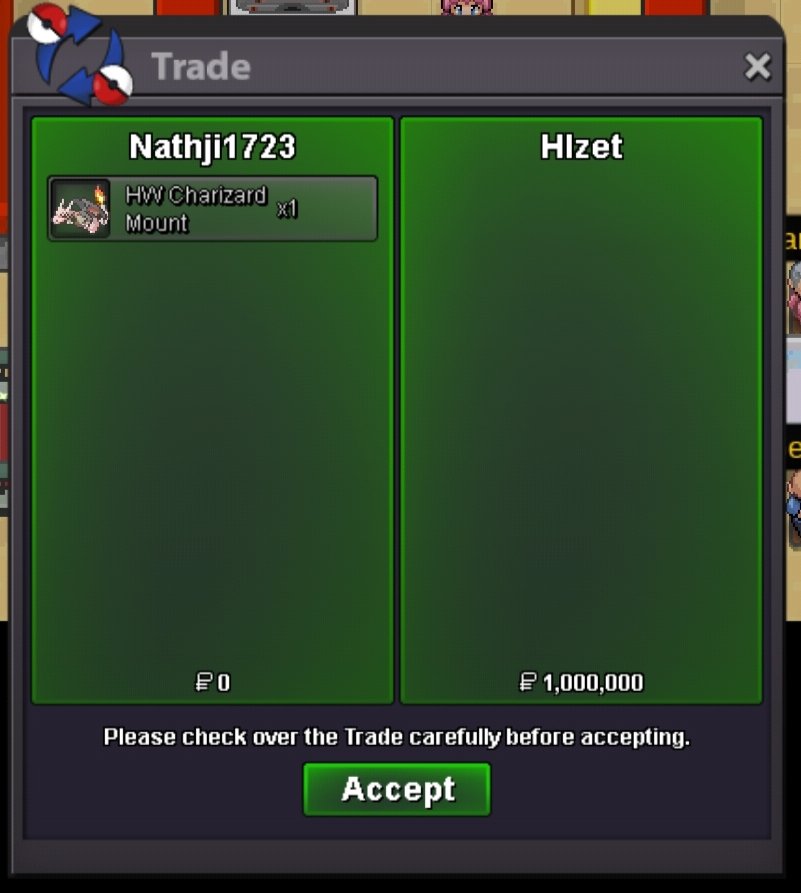Click the lower character sprite at right edge
Viewport: 801px width, 893px height.
tap(794, 509)
